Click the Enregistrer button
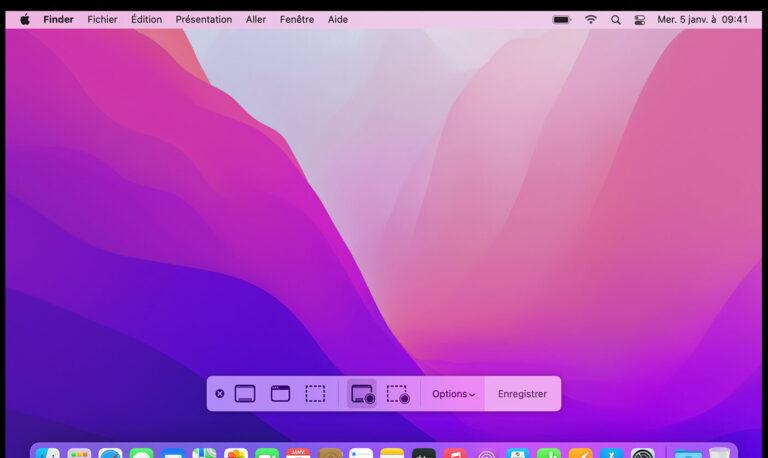The image size is (768, 458). click(x=522, y=394)
